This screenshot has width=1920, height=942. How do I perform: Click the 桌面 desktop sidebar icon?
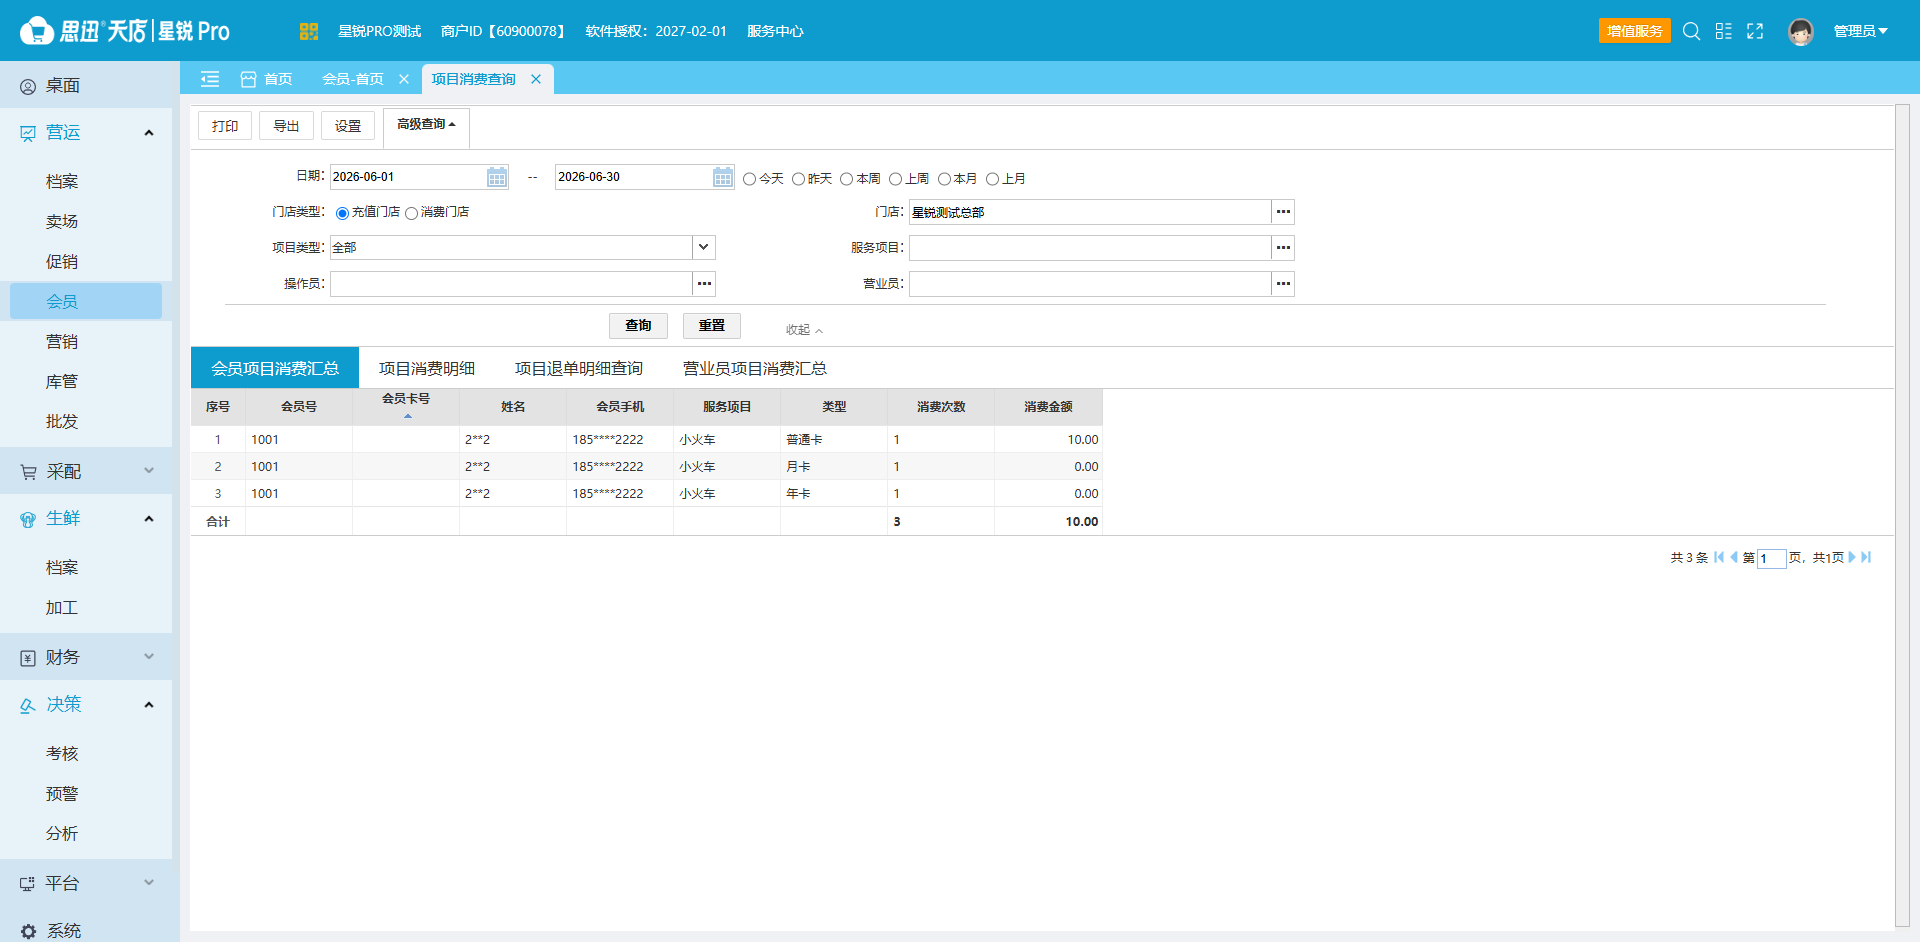click(x=28, y=87)
